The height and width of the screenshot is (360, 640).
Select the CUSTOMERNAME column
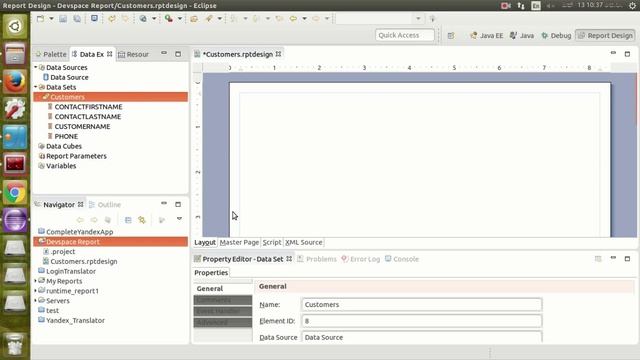pyautogui.click(x=79, y=127)
